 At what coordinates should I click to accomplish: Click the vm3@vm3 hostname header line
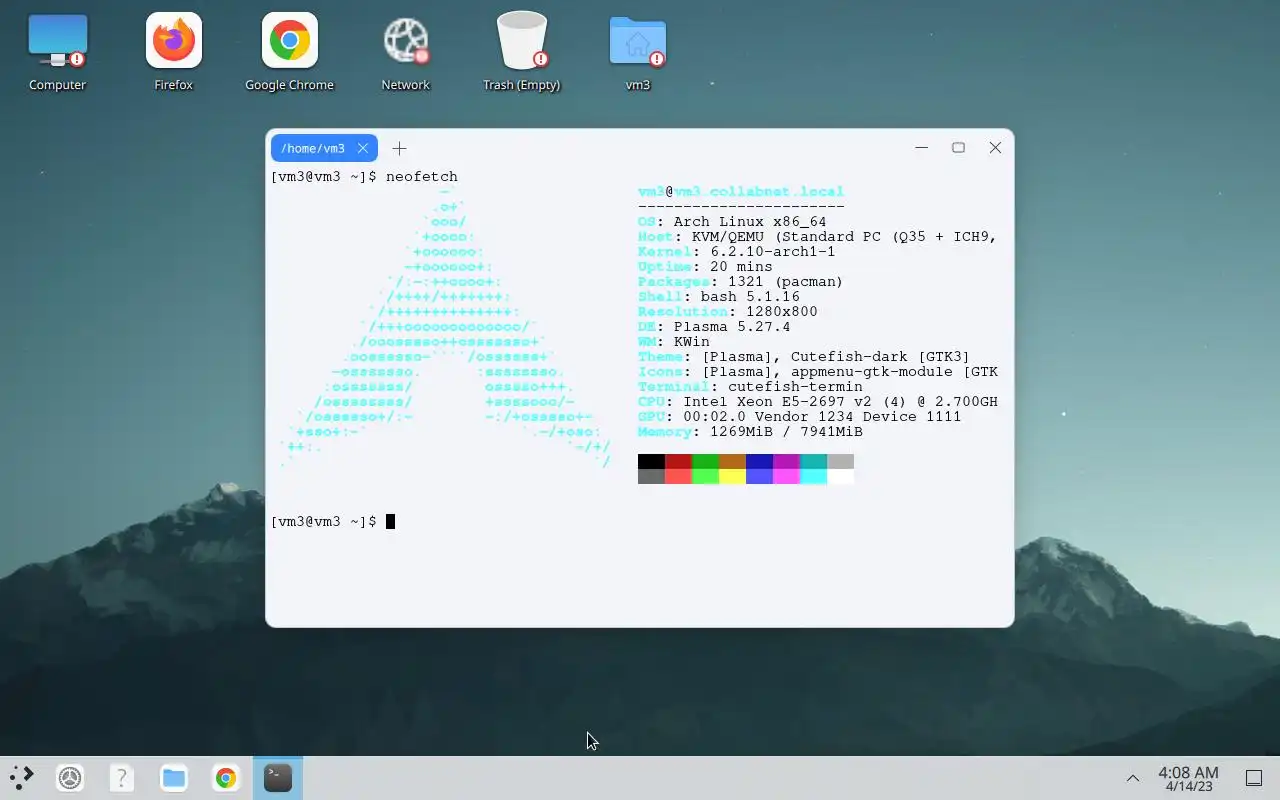(x=741, y=192)
